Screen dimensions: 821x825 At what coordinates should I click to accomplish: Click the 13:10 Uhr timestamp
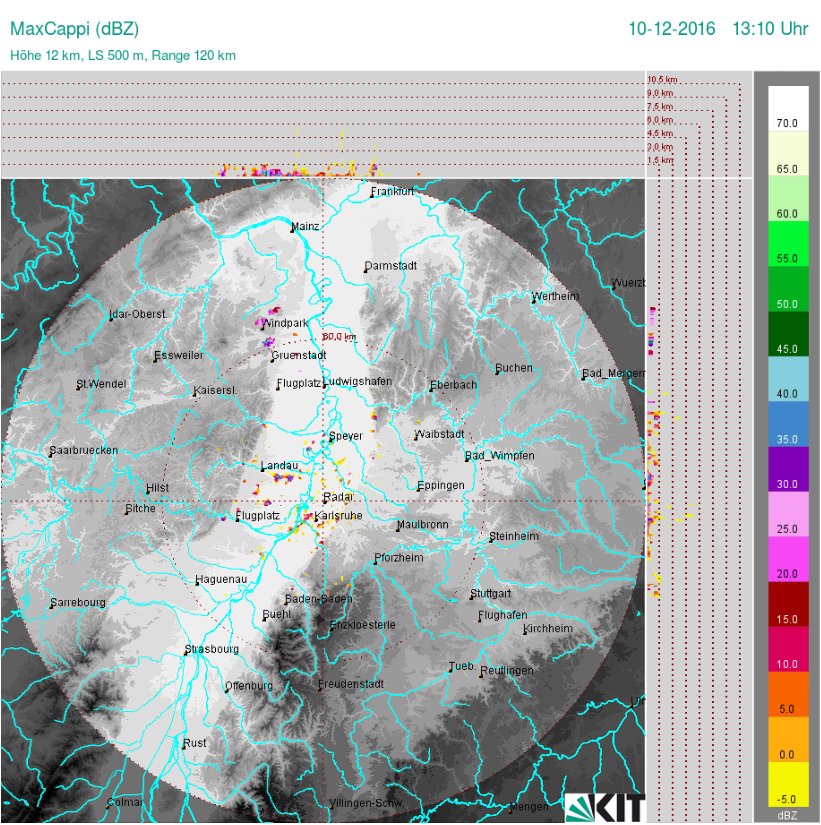(769, 29)
